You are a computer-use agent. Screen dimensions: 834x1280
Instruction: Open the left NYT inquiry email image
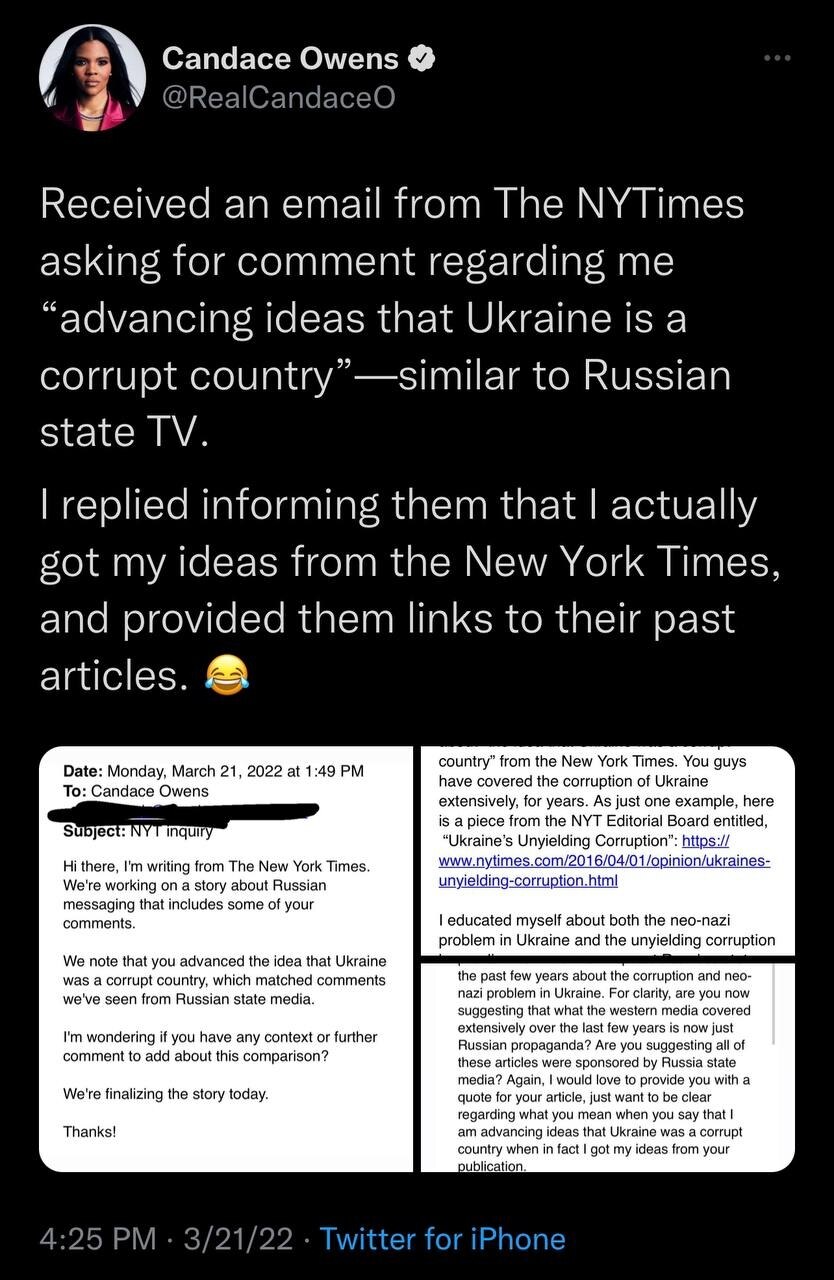[226, 958]
